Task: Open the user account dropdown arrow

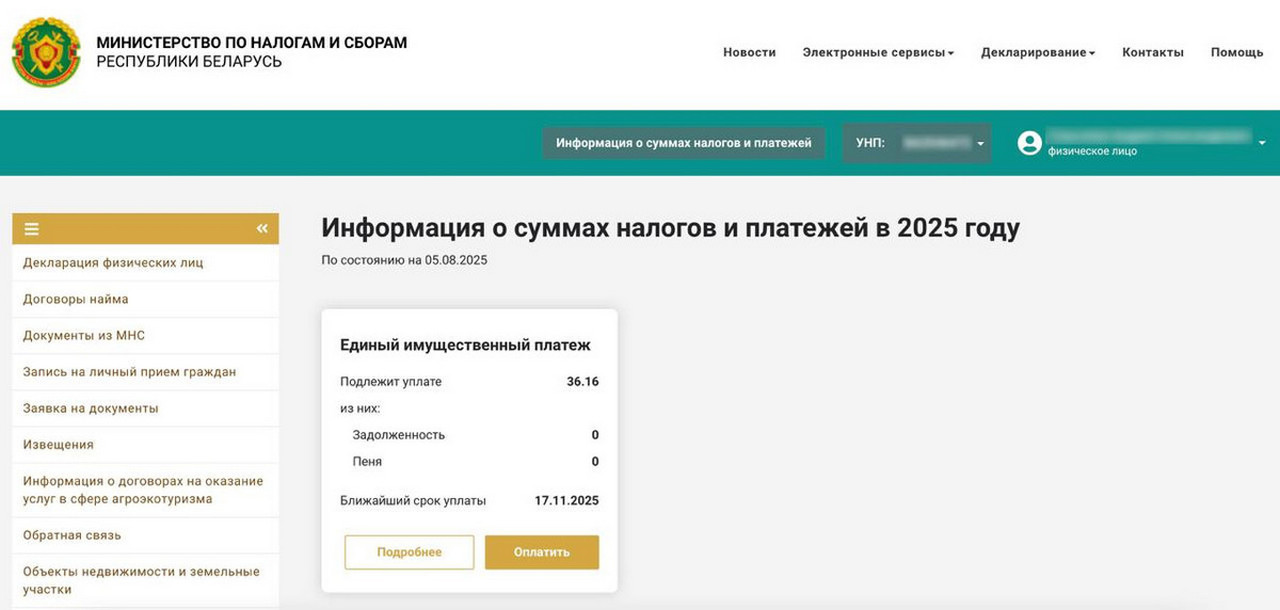Action: 1261,143
